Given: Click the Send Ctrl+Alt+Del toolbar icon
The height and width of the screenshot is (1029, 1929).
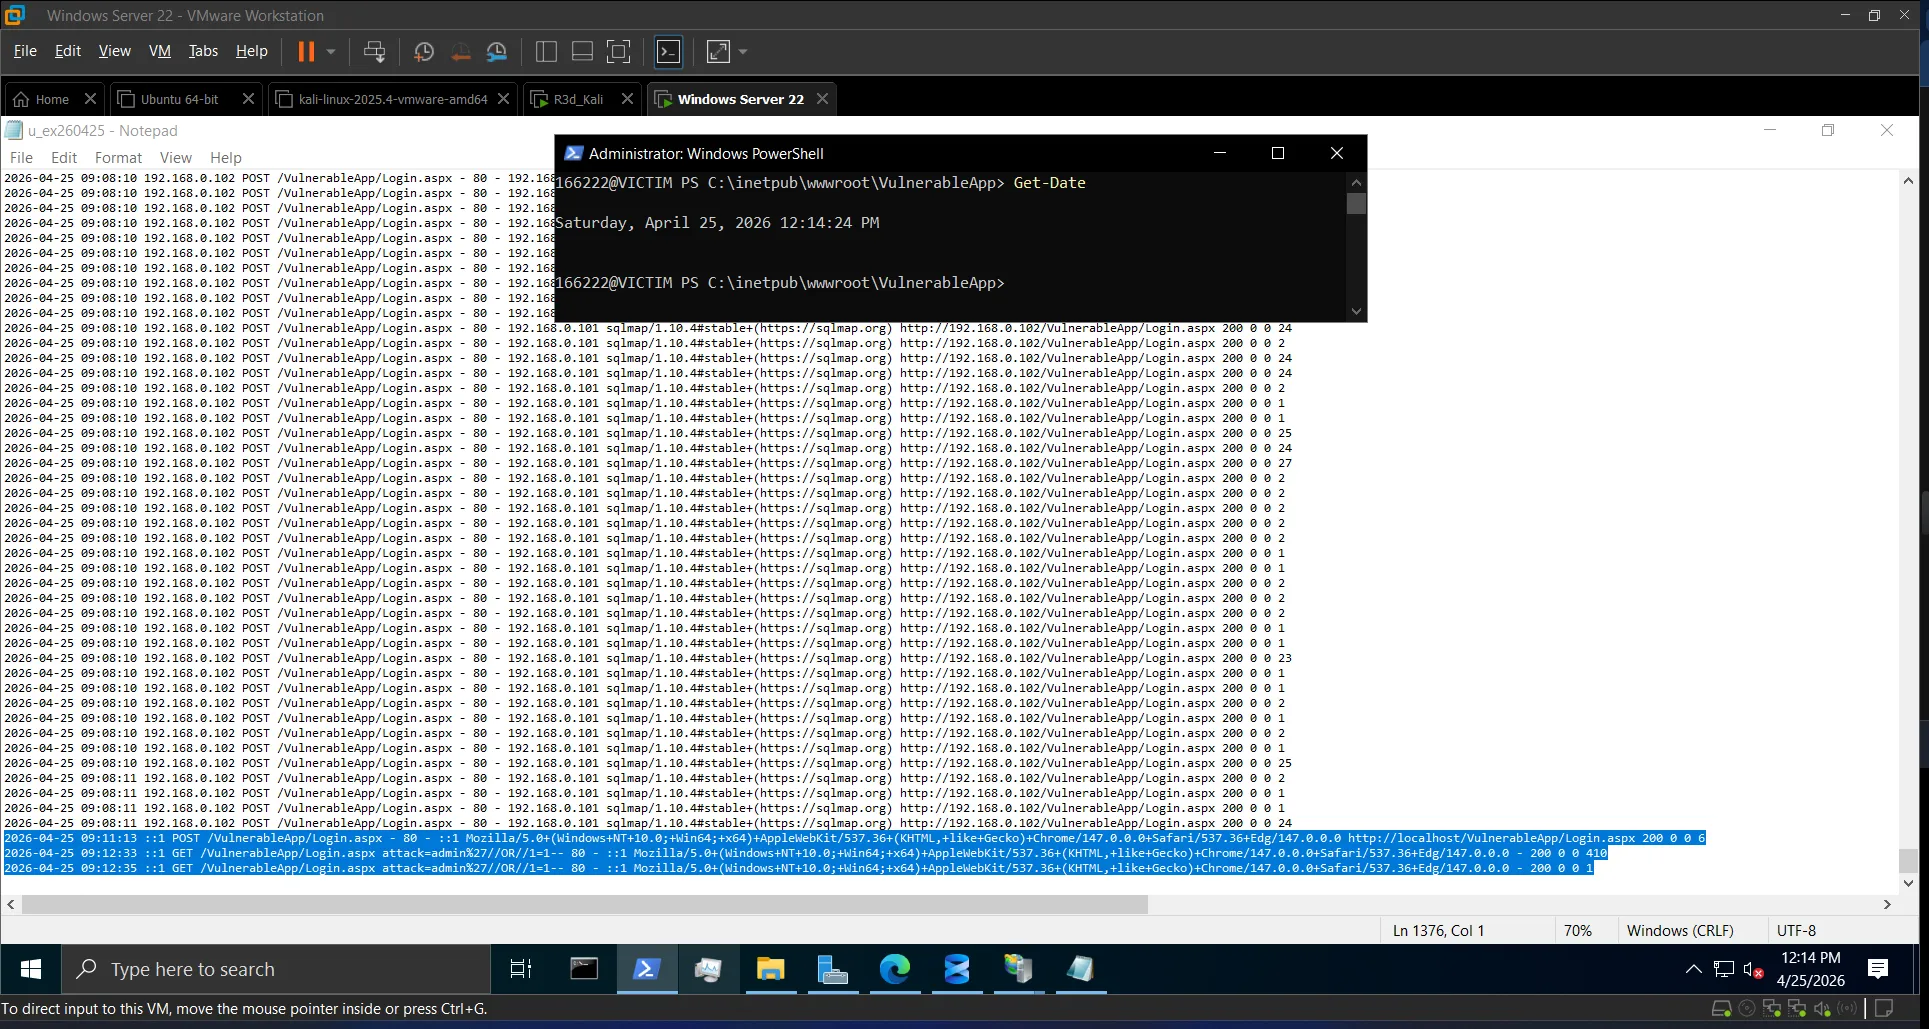Looking at the screenshot, I should [375, 51].
